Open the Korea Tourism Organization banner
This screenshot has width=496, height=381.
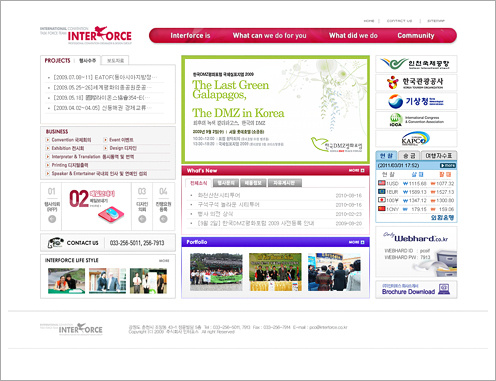click(416, 82)
